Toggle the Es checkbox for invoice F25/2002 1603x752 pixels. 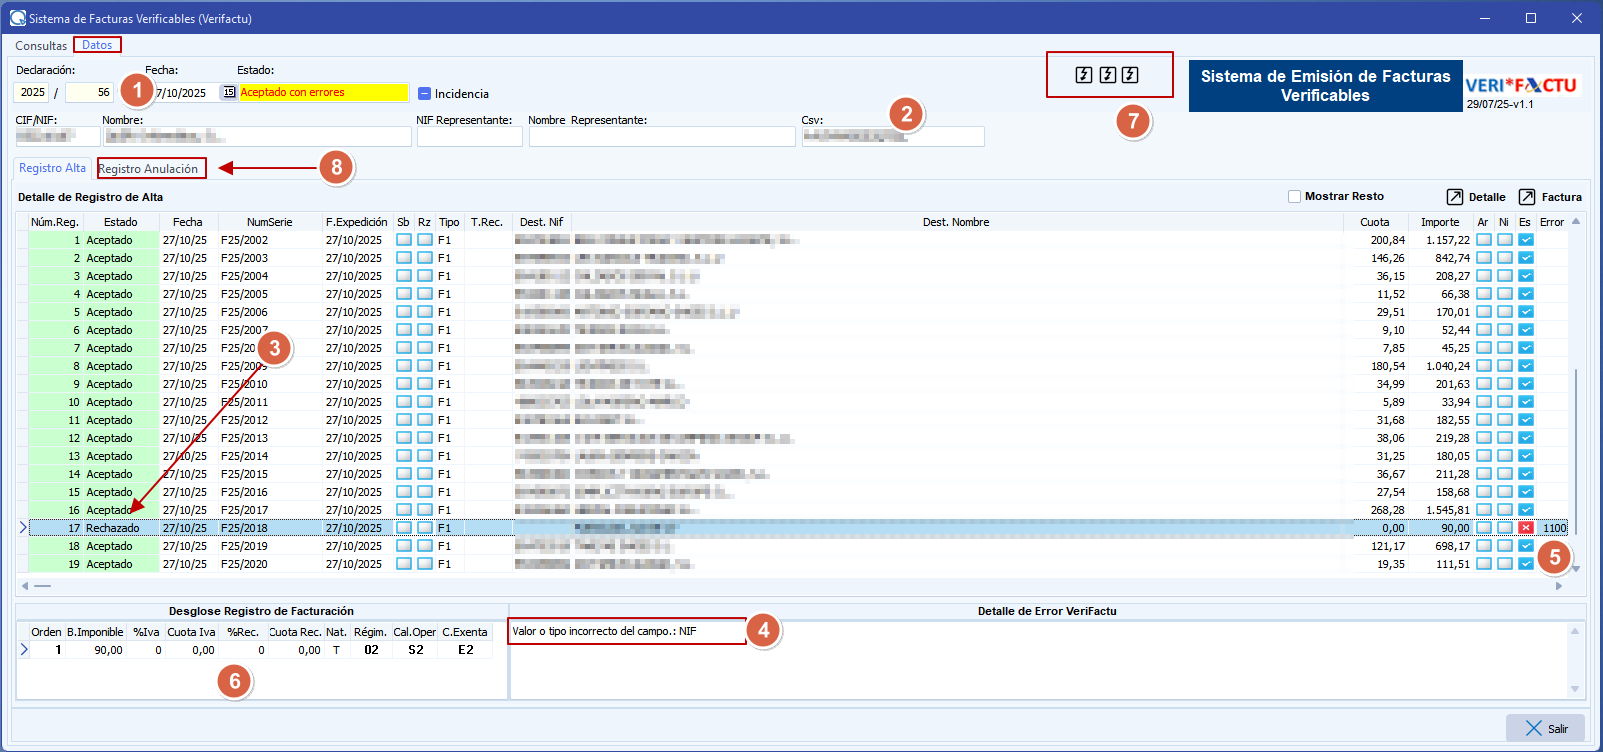tap(1526, 240)
